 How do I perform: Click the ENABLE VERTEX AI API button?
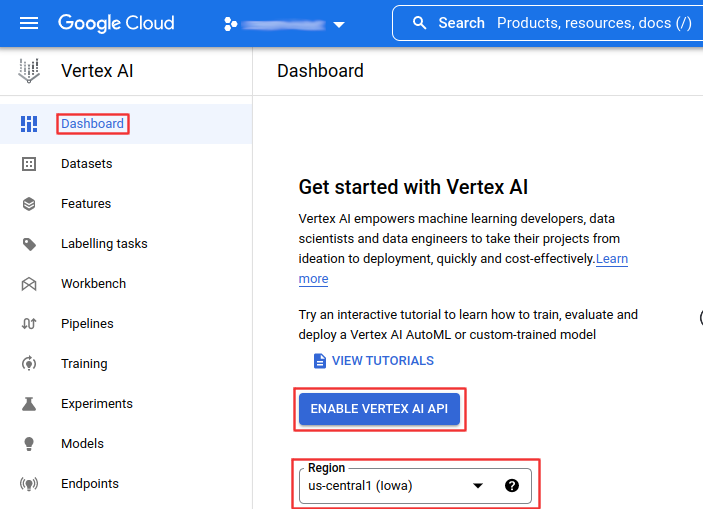379,409
